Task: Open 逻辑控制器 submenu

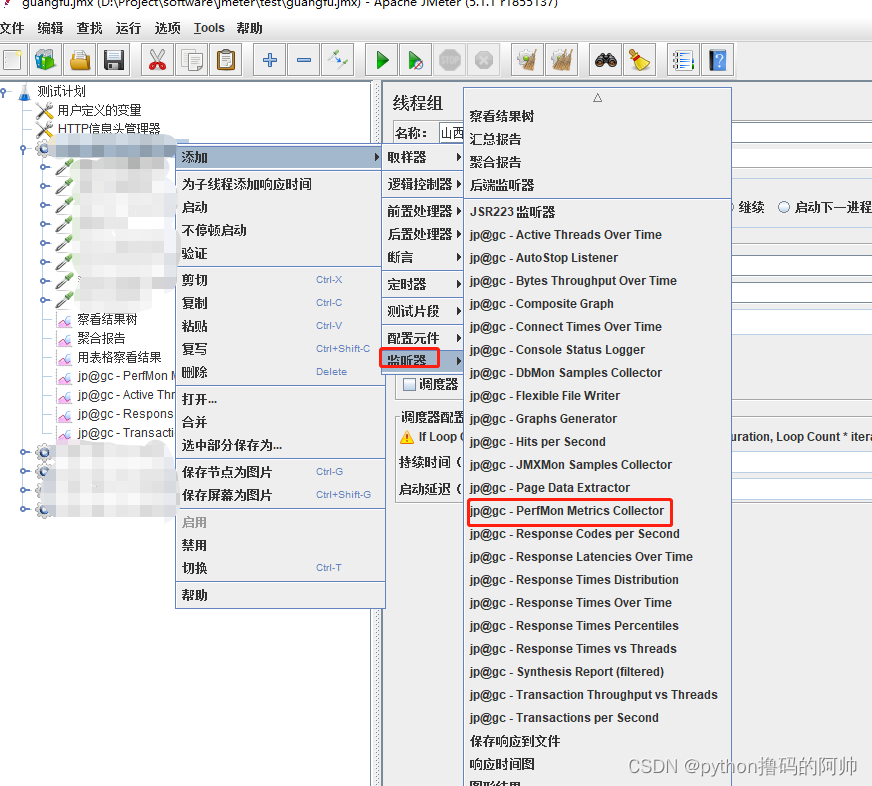Action: [423, 184]
